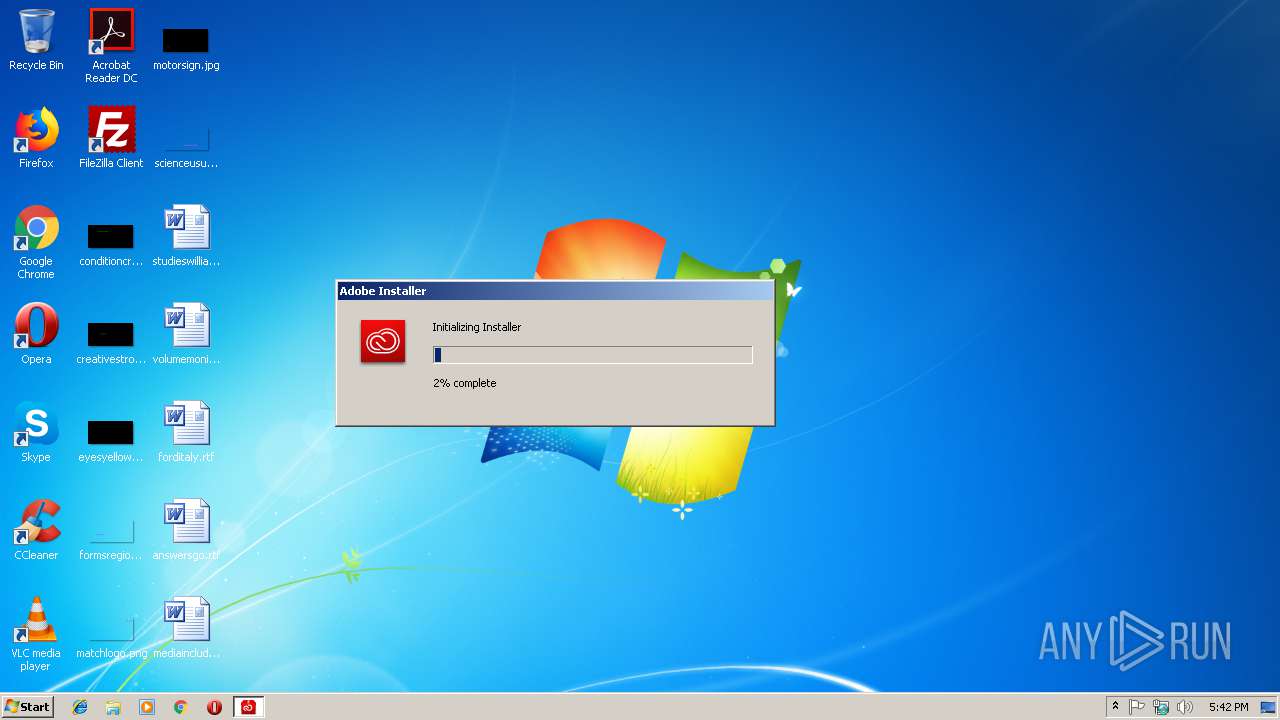Click the Adobe Installer title bar
1280x720 pixels.
click(x=555, y=291)
